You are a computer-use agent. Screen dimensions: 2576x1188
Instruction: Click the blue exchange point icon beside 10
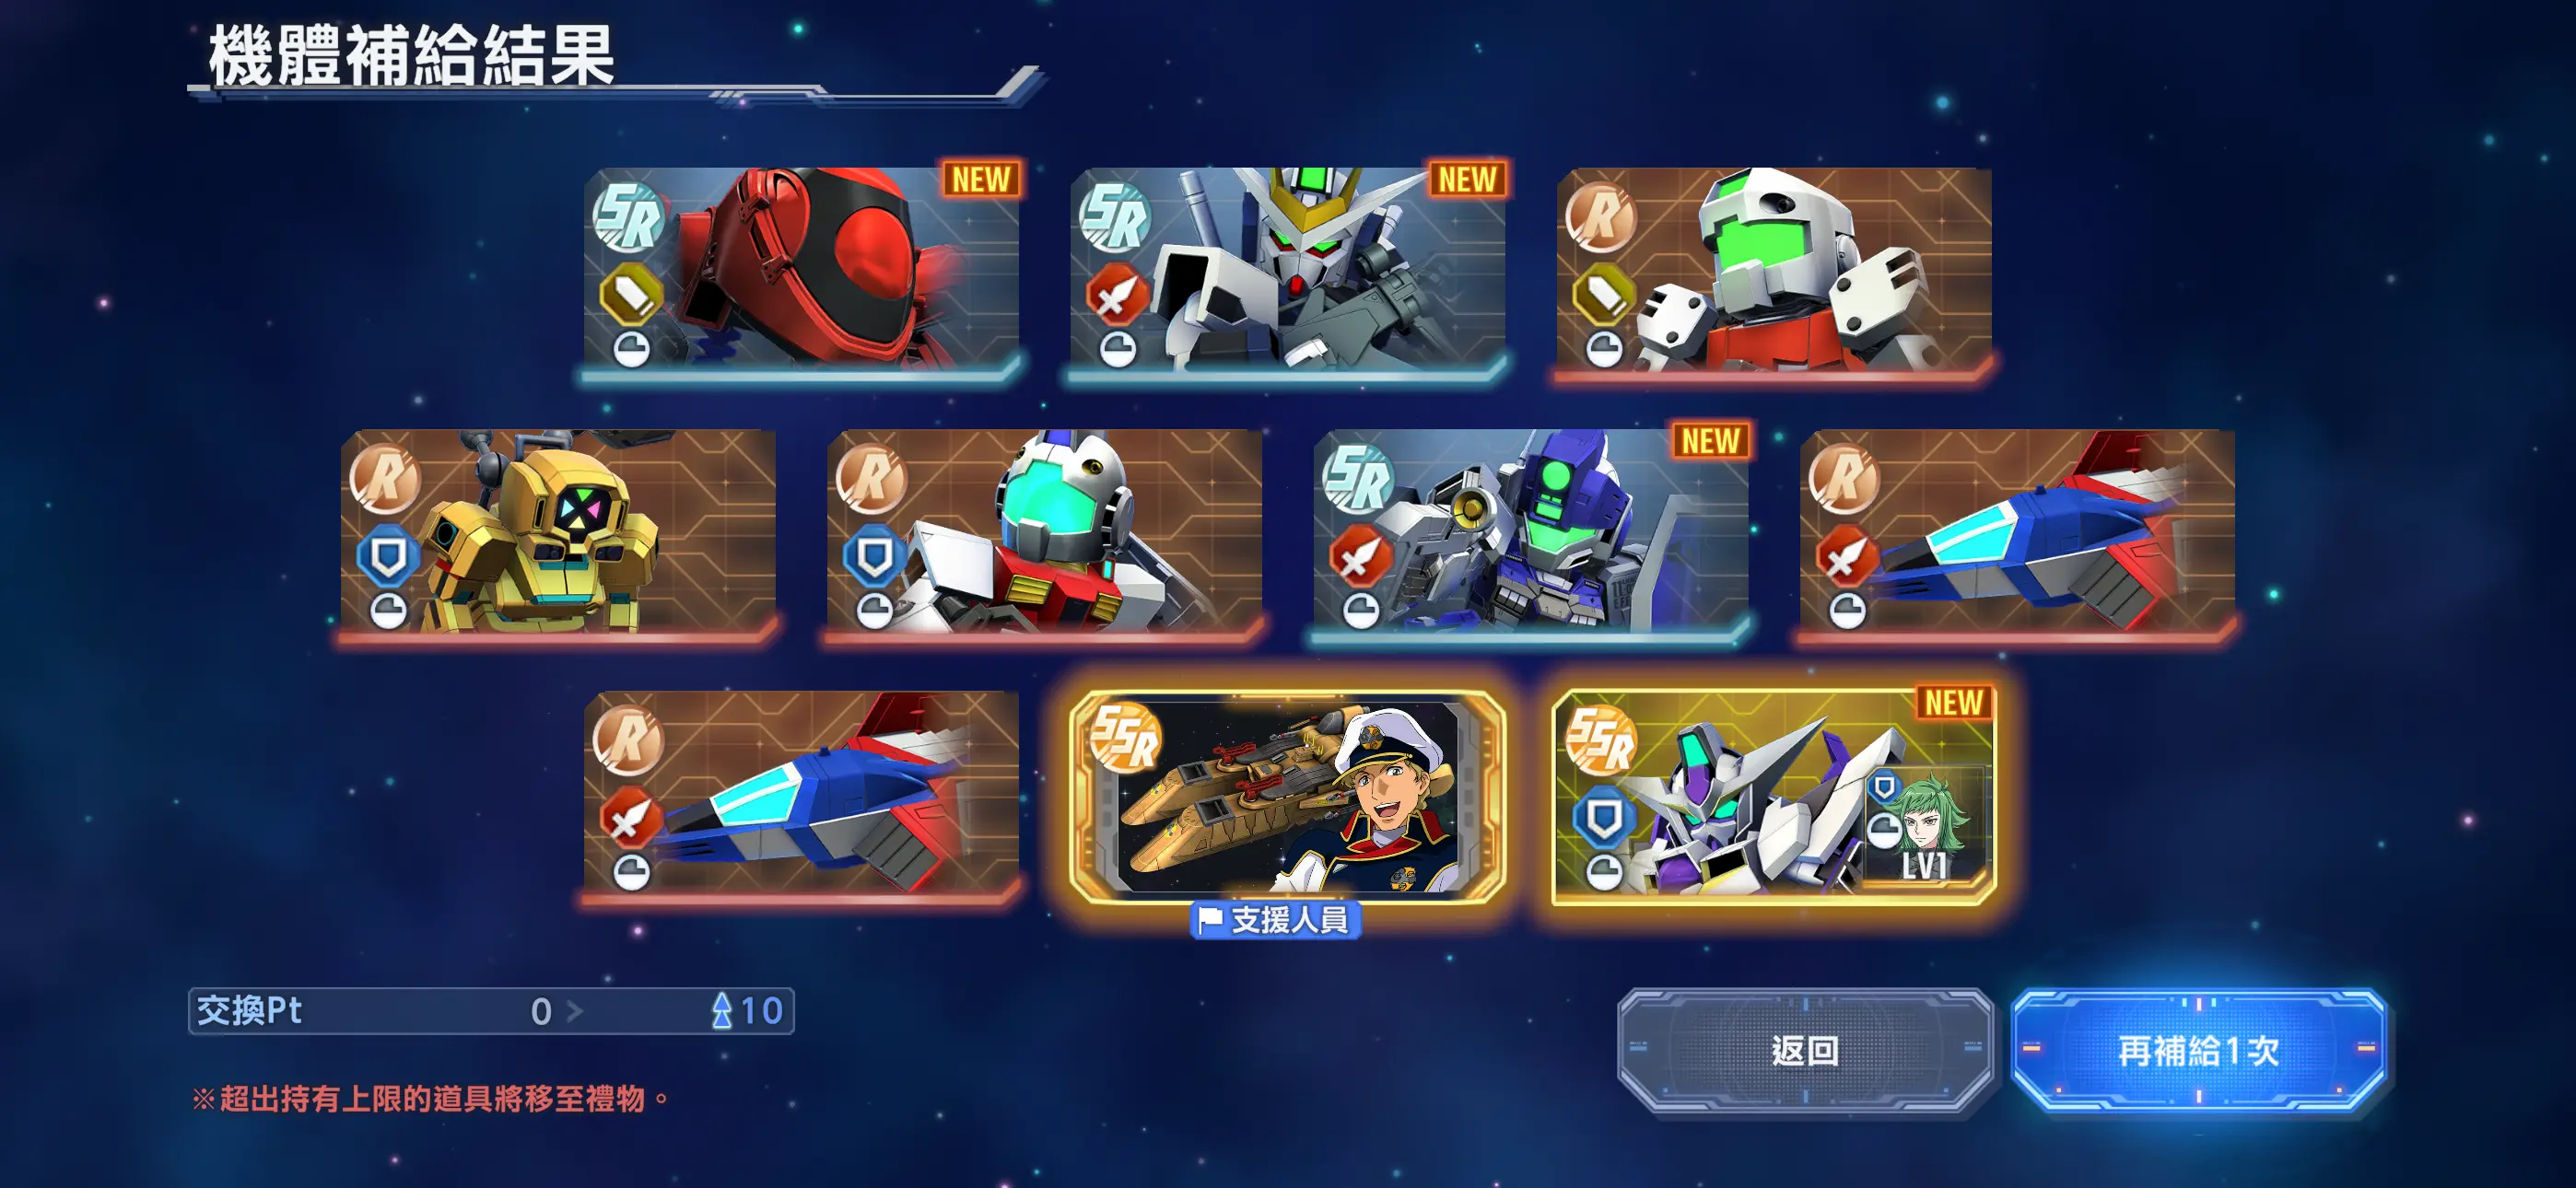pyautogui.click(x=721, y=1010)
